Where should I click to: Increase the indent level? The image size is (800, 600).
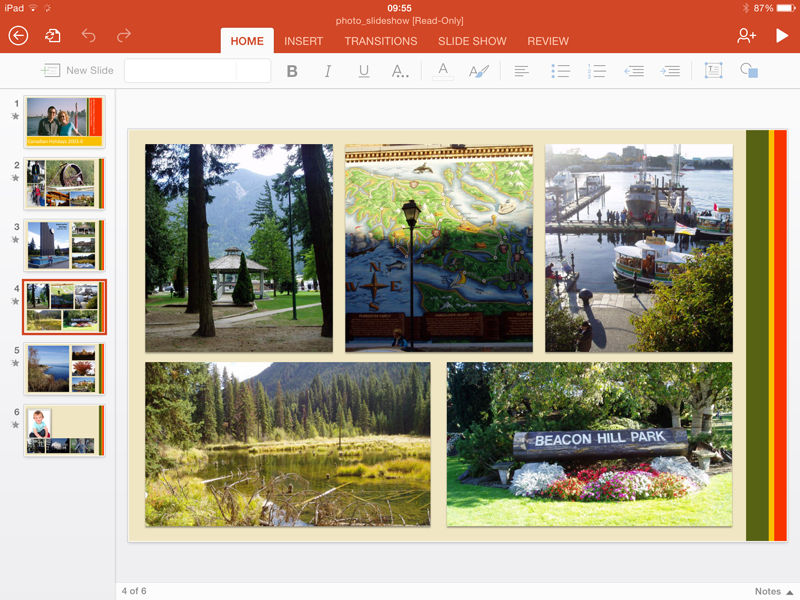pyautogui.click(x=670, y=71)
